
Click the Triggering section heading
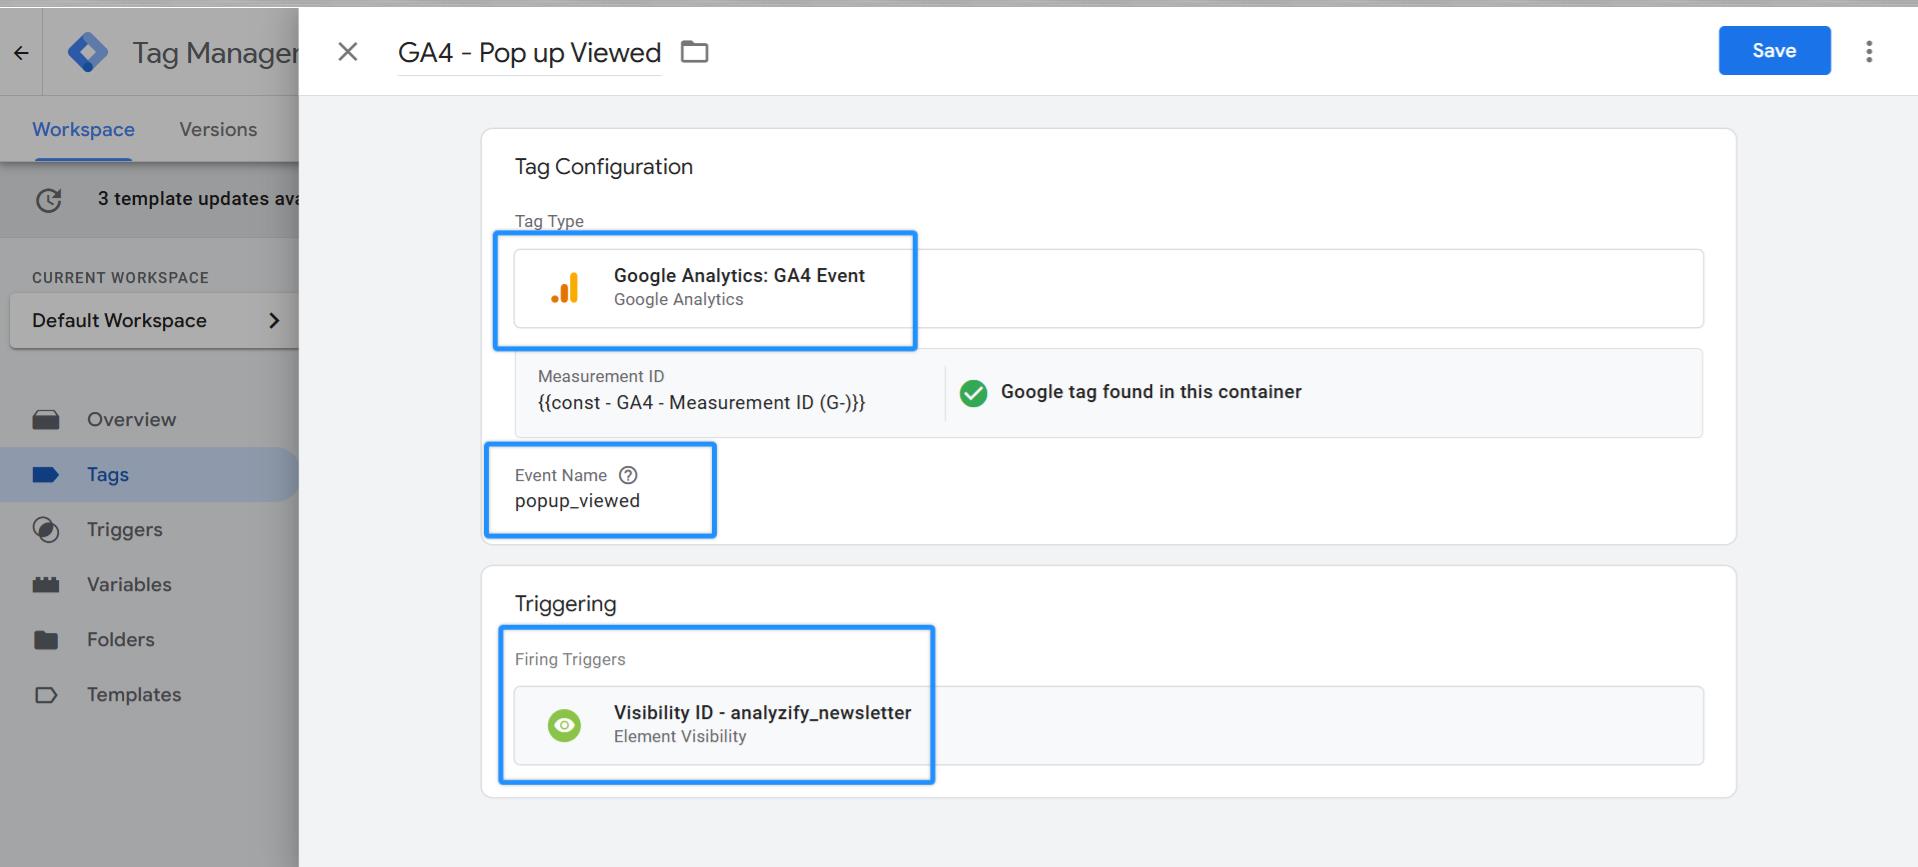(565, 604)
